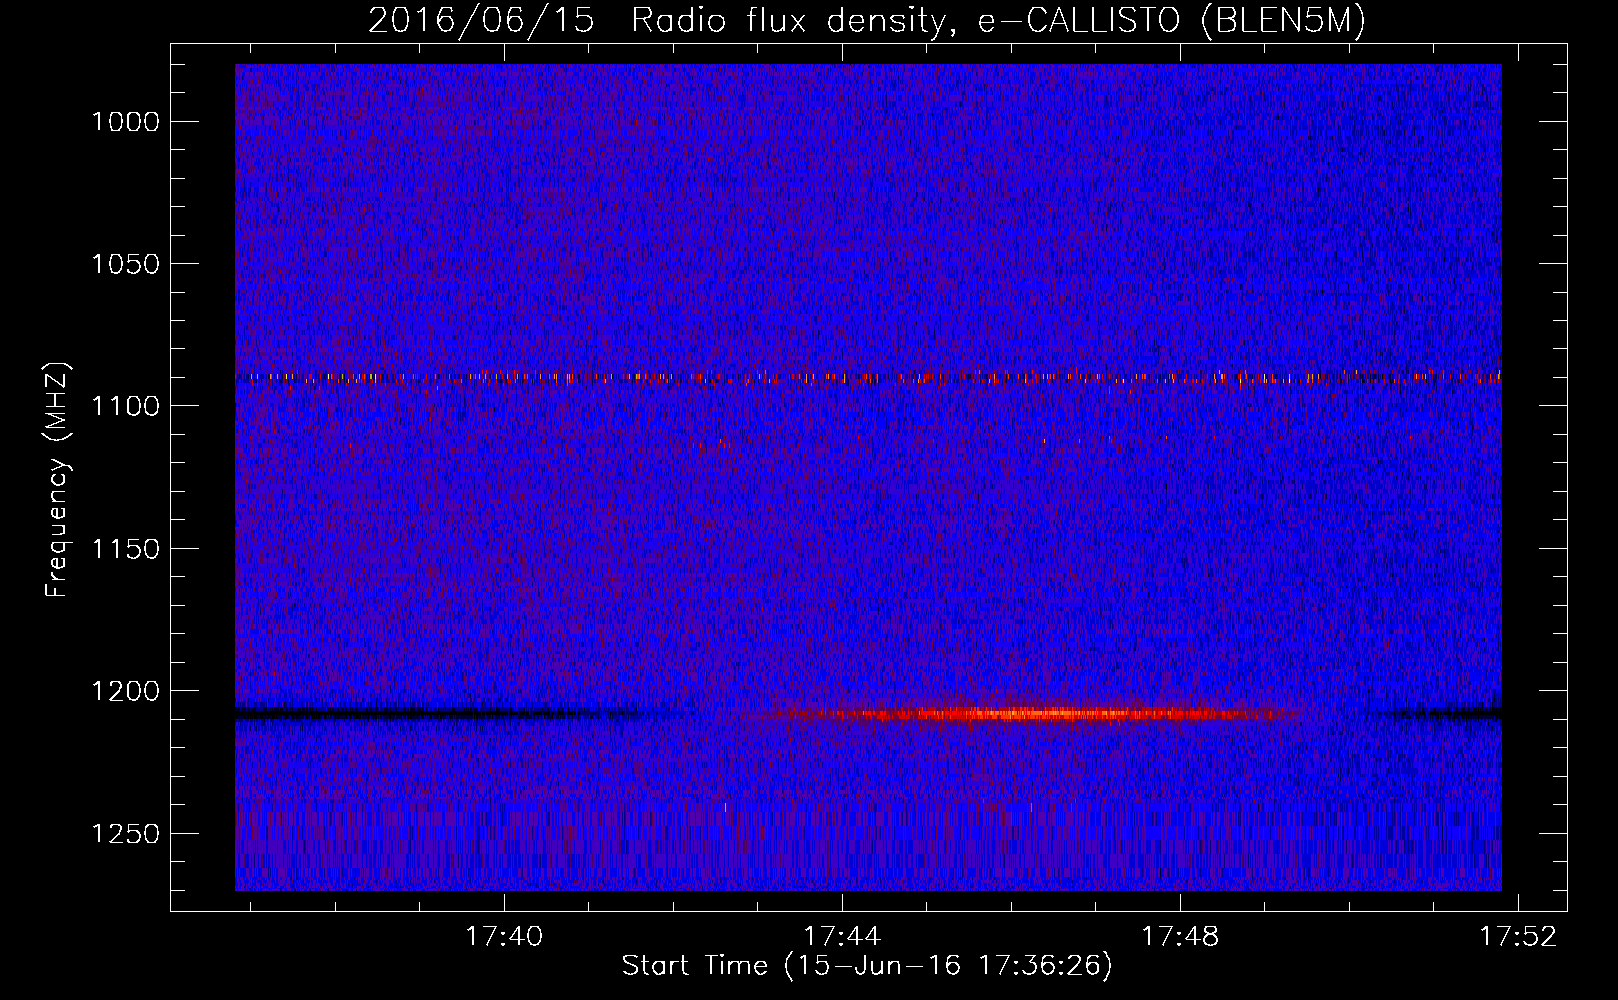
Task: Click the 1050 frequency tick label
Action: point(125,264)
